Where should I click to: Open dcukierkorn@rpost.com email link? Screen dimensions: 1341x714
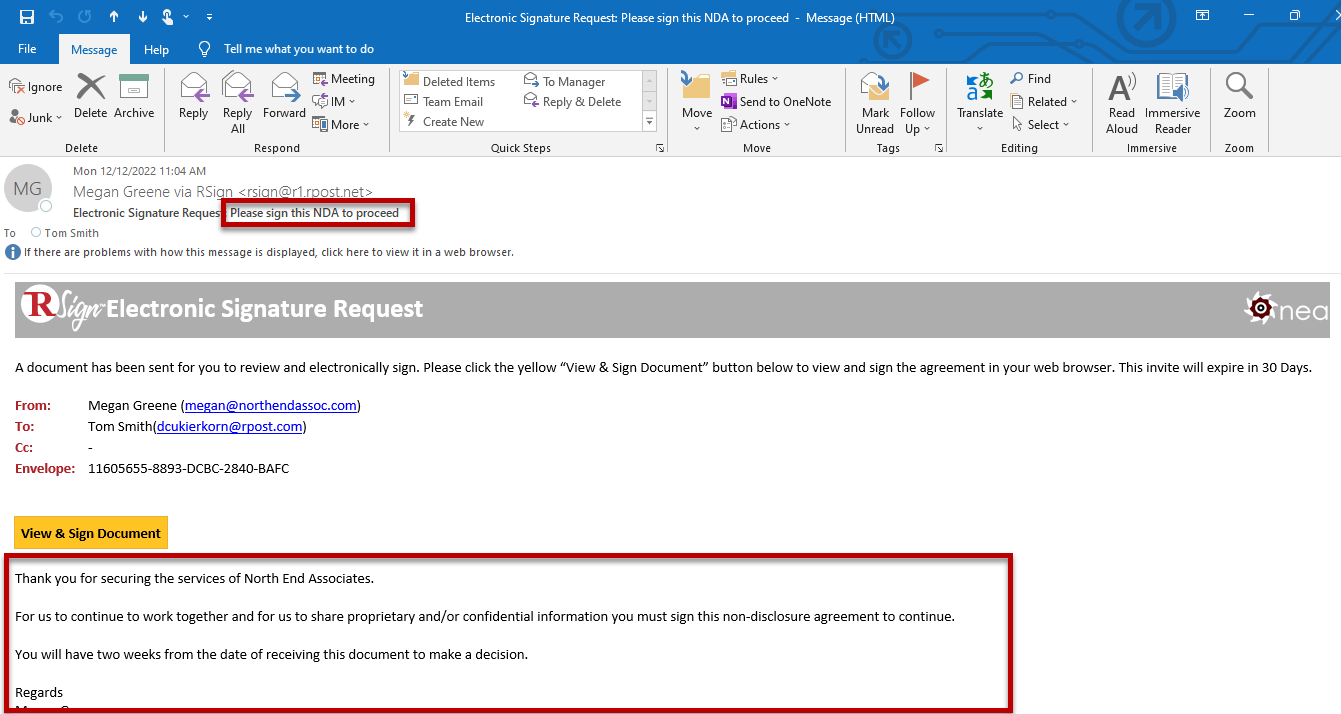pyautogui.click(x=230, y=427)
